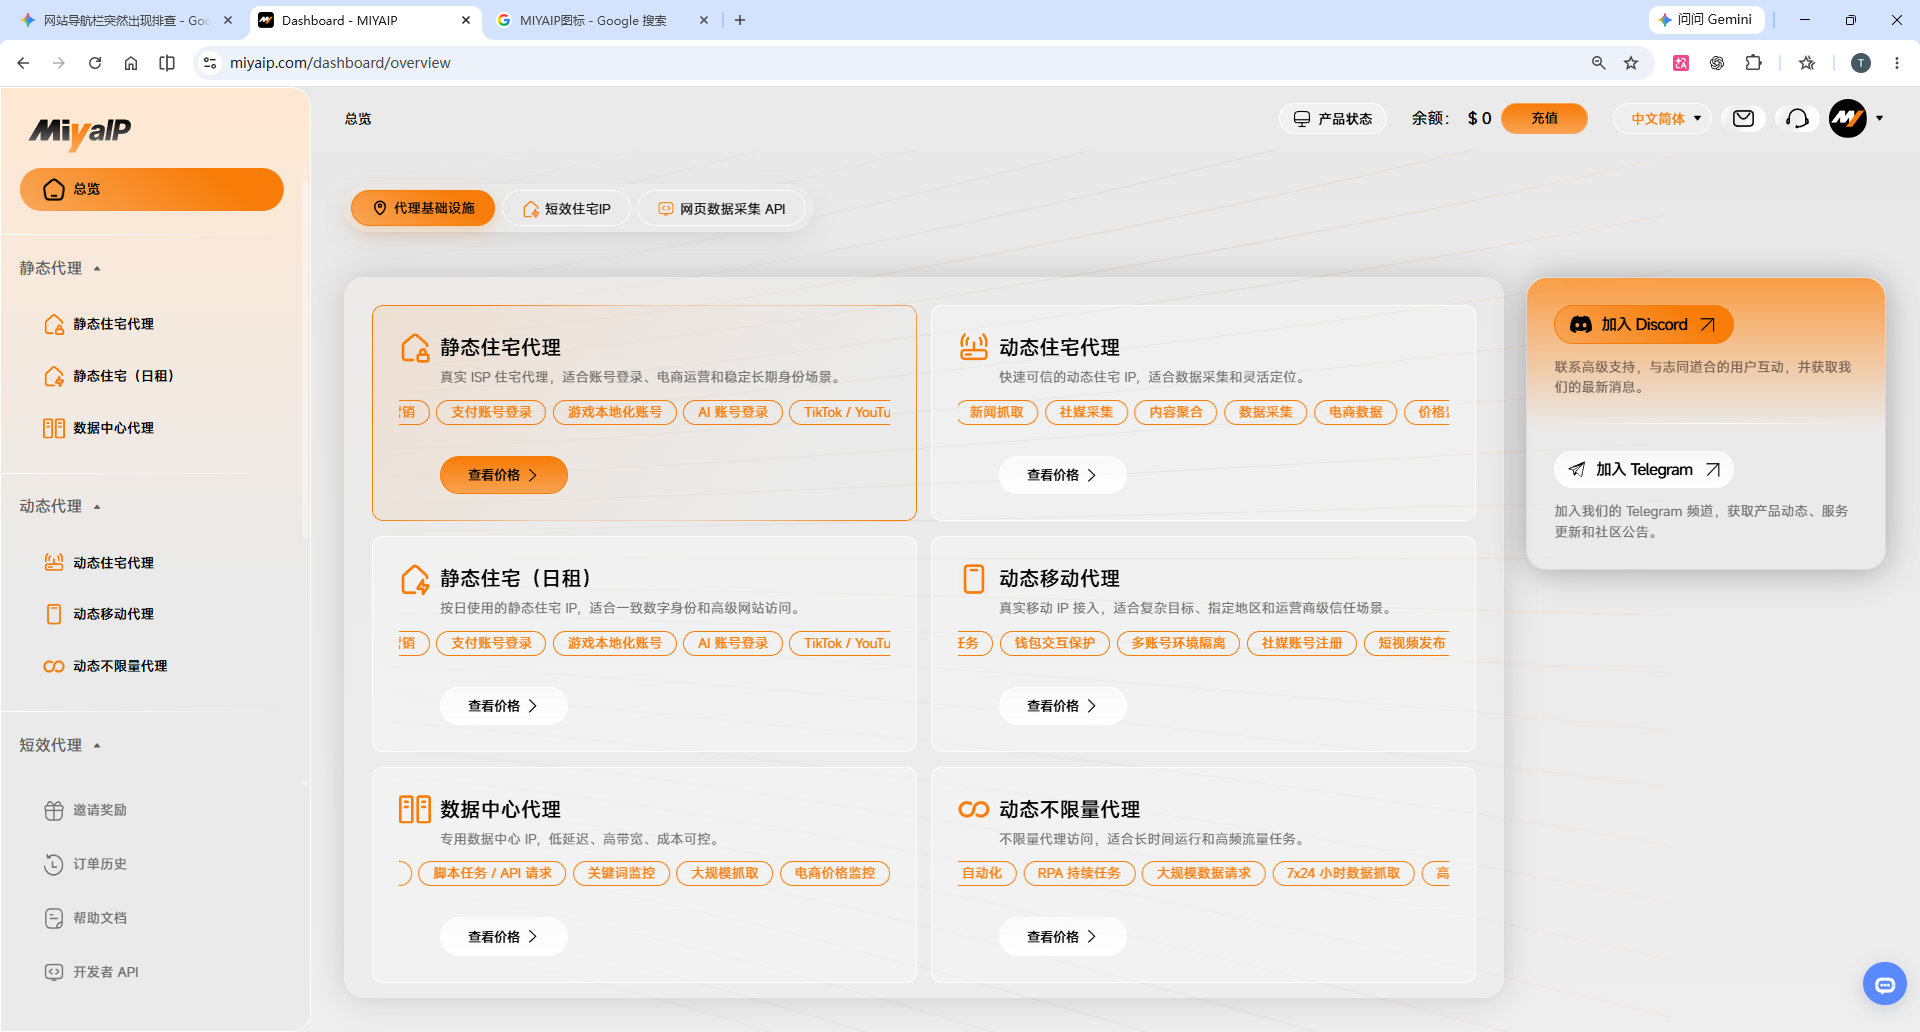Open the floating chat bubble widget

[x=1885, y=985]
